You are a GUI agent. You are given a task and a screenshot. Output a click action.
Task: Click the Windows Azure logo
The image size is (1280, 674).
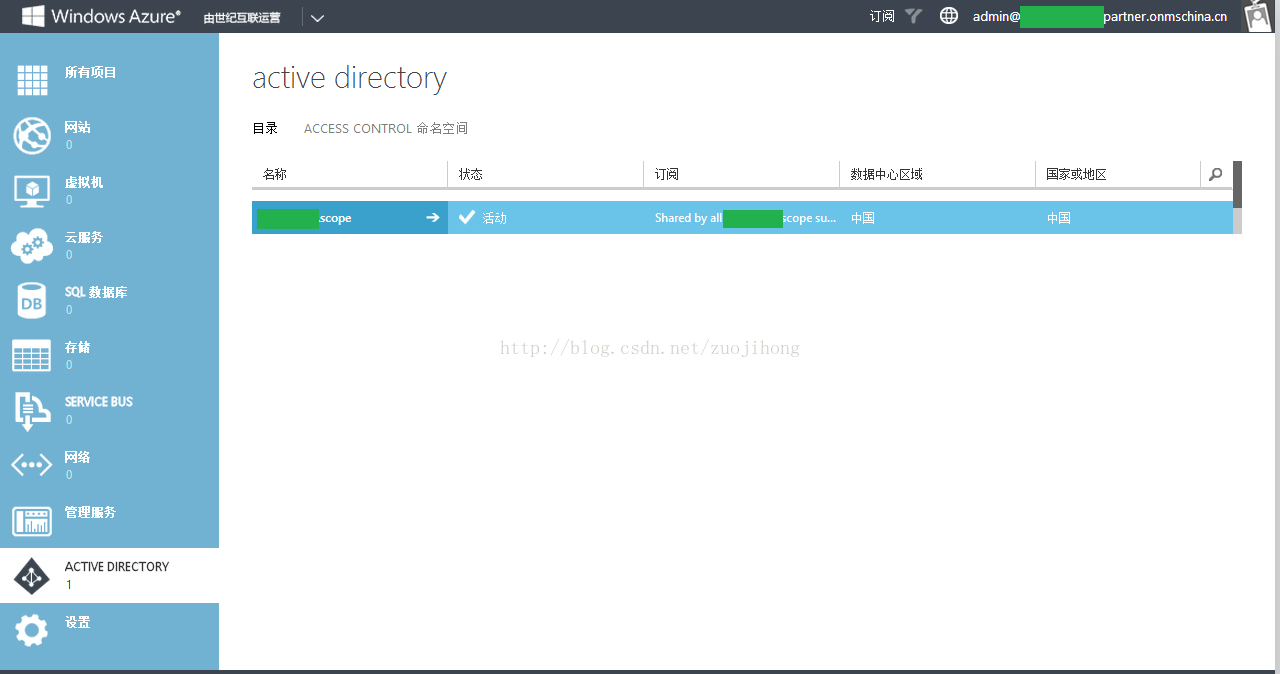click(101, 16)
